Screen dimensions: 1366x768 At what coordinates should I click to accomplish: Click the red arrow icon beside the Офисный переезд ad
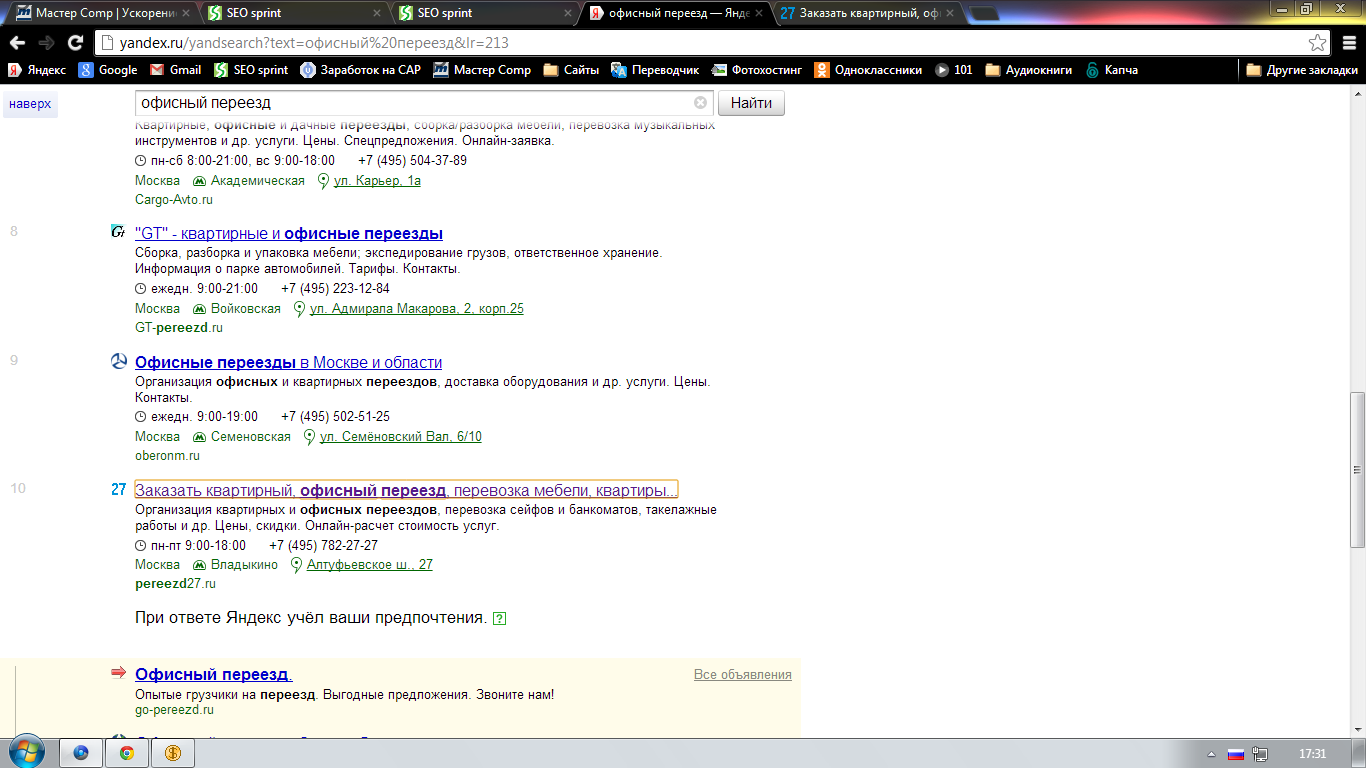118,673
